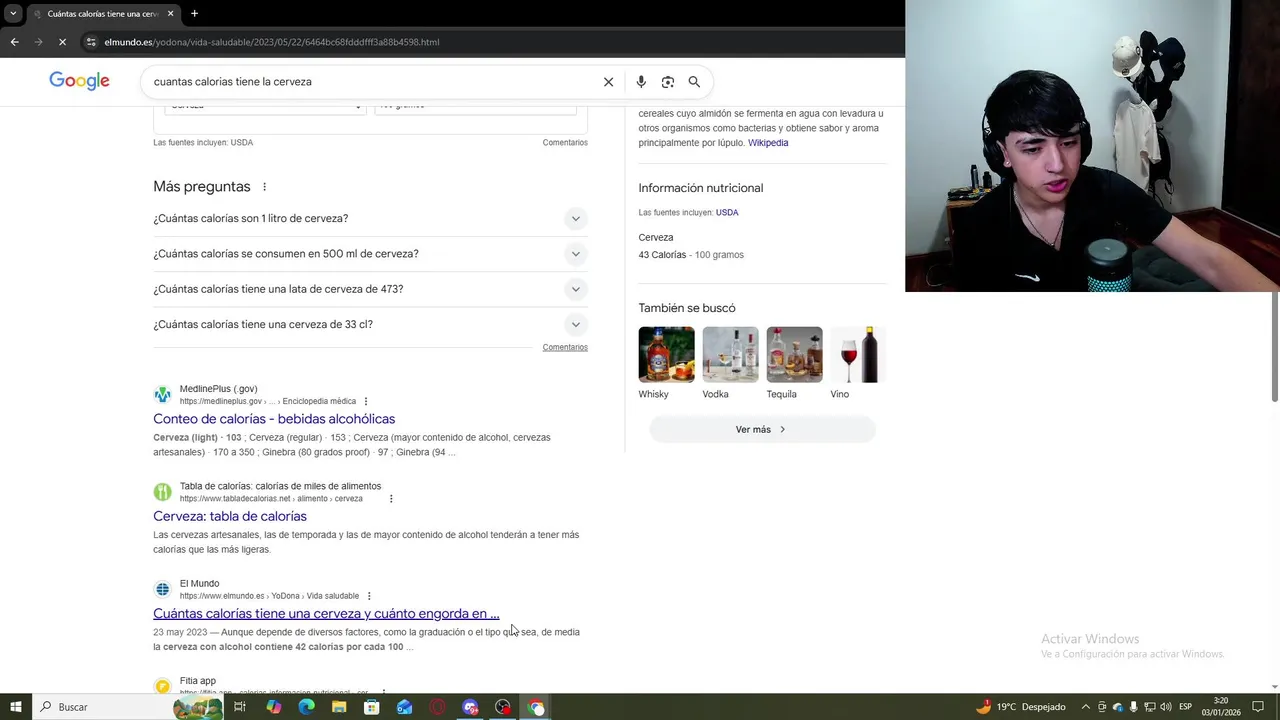Open a new browser tab with plus icon
Viewport: 1280px width, 720px height.
194,13
